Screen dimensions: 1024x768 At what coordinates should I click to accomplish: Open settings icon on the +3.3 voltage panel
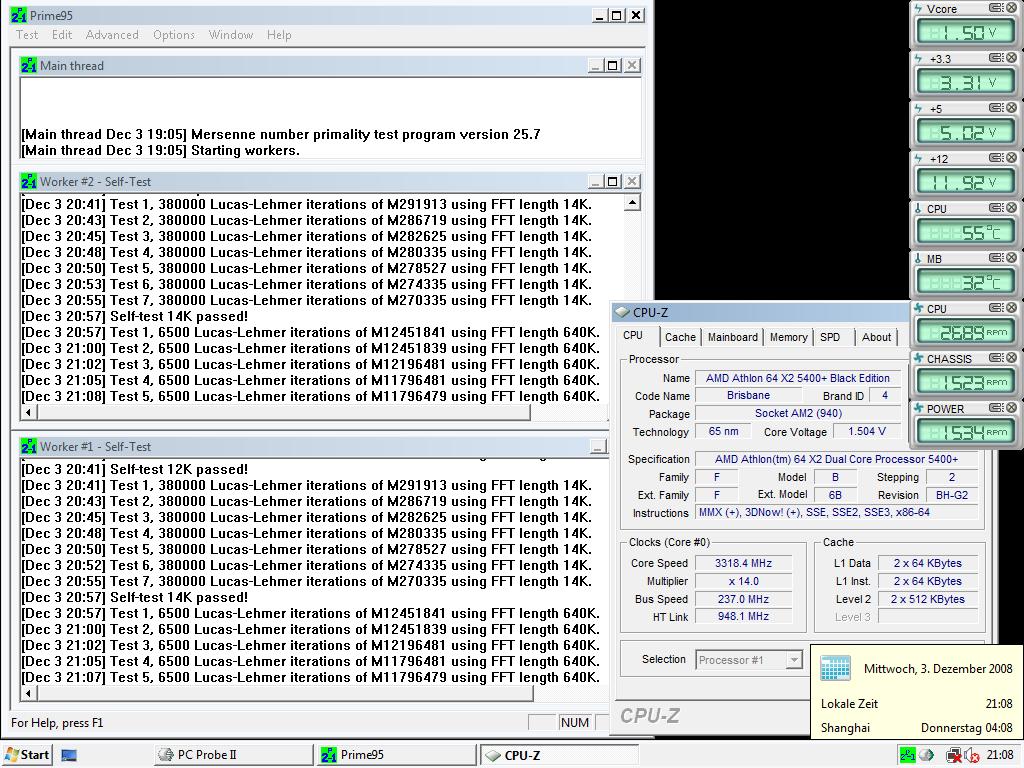click(996, 57)
